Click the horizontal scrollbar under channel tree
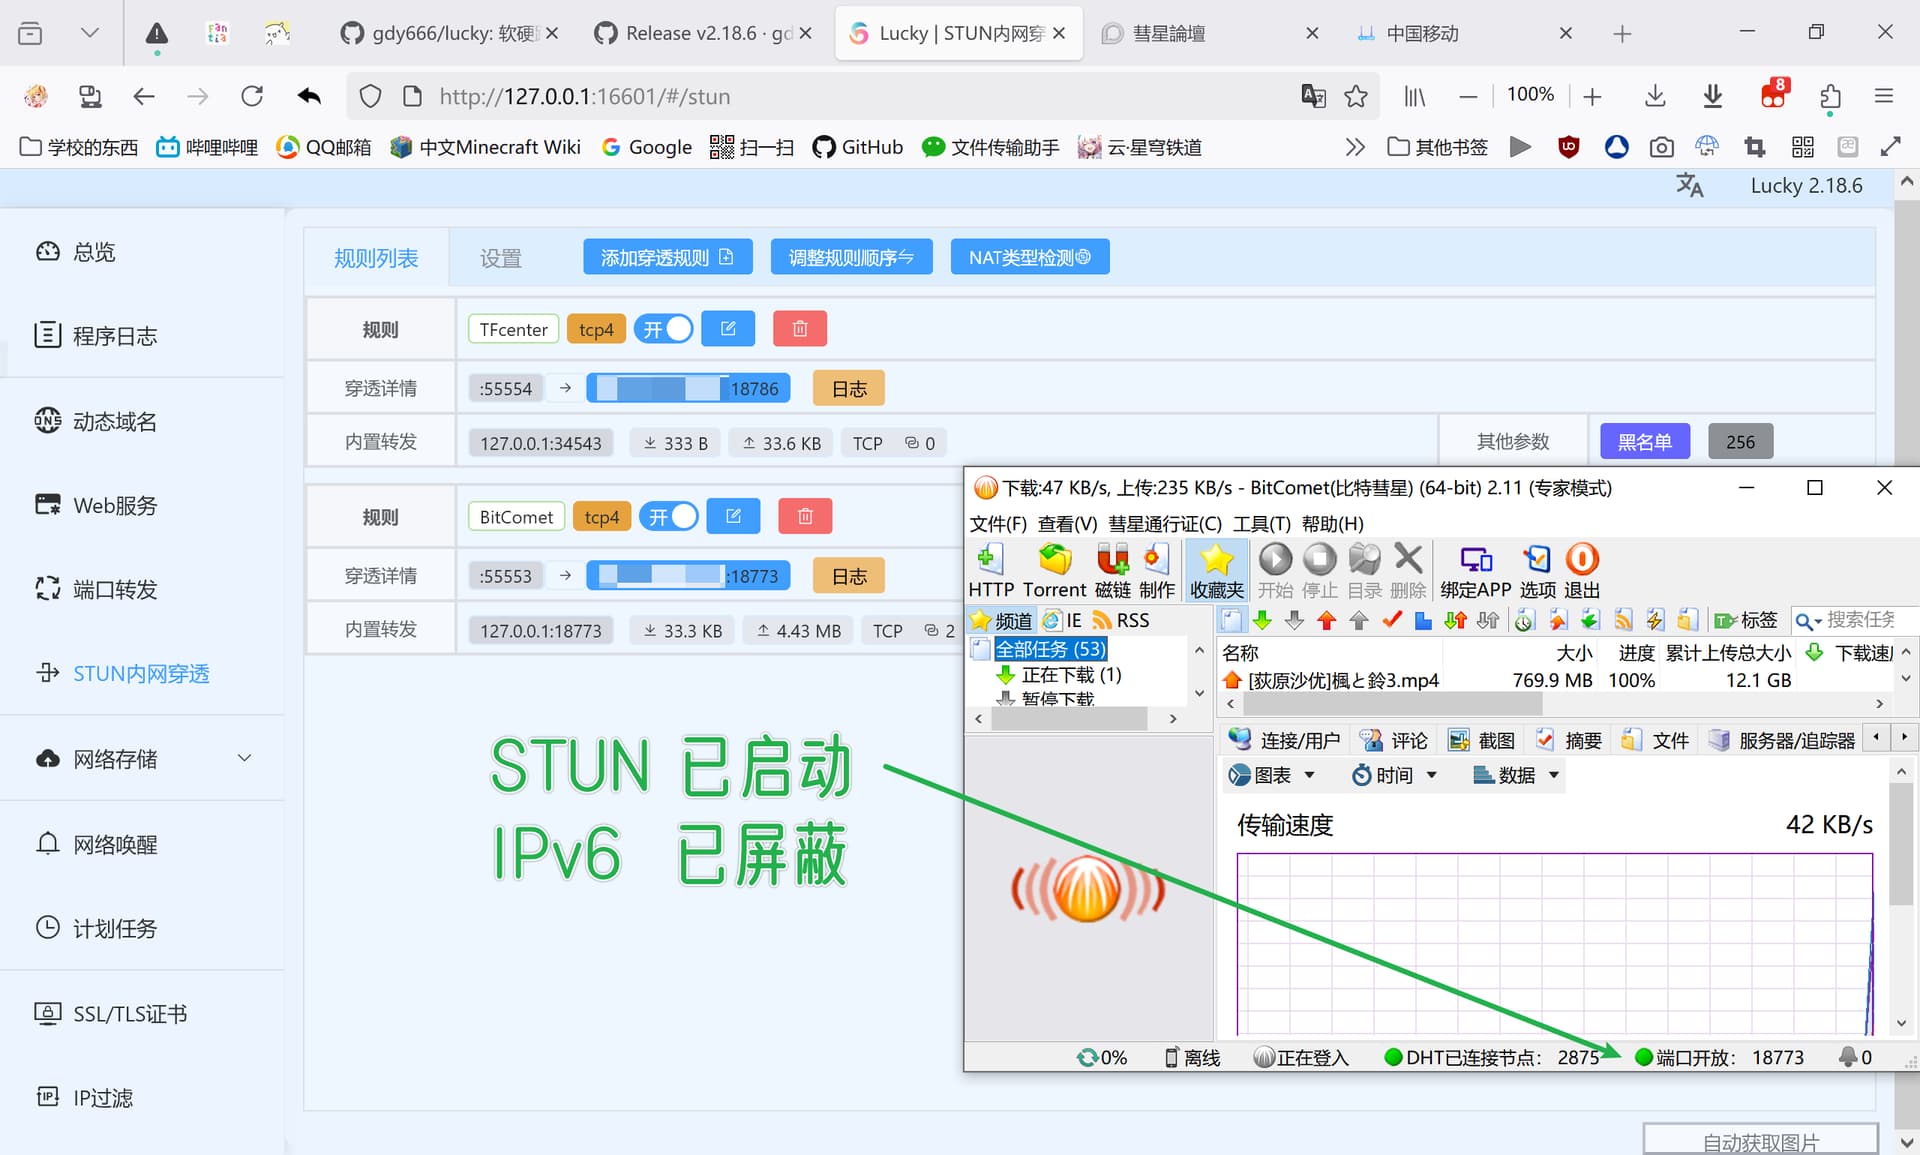1920x1155 pixels. tap(1070, 719)
